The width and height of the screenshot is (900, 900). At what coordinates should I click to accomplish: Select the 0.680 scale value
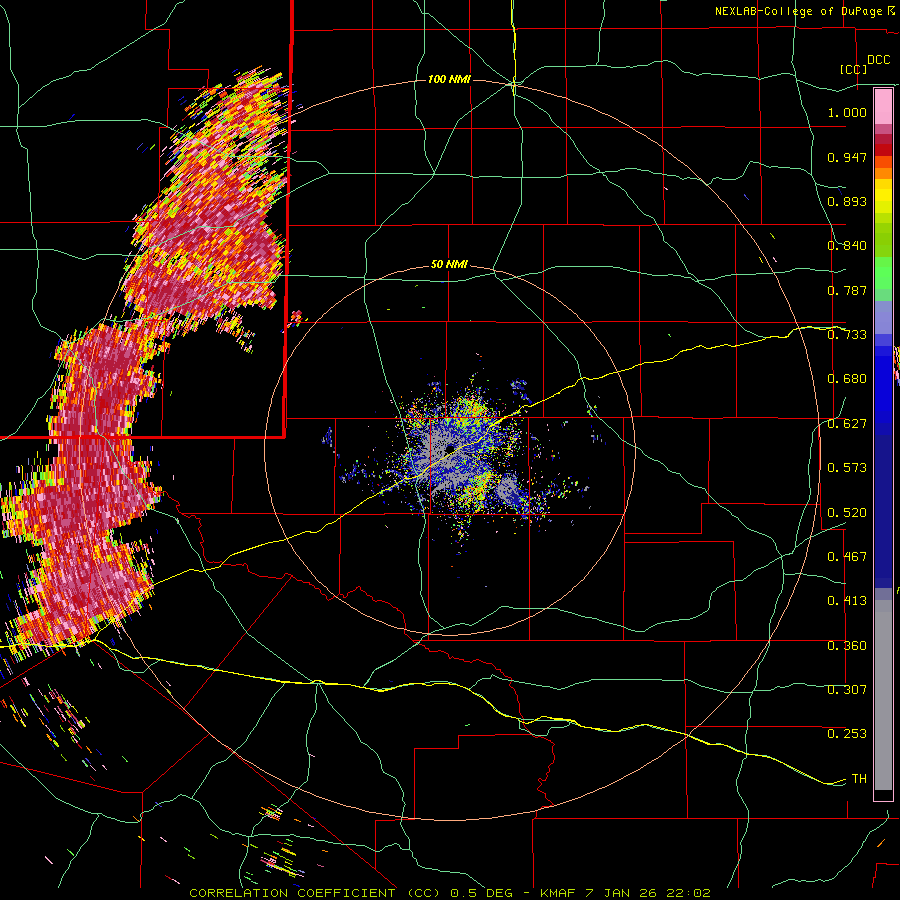point(847,379)
